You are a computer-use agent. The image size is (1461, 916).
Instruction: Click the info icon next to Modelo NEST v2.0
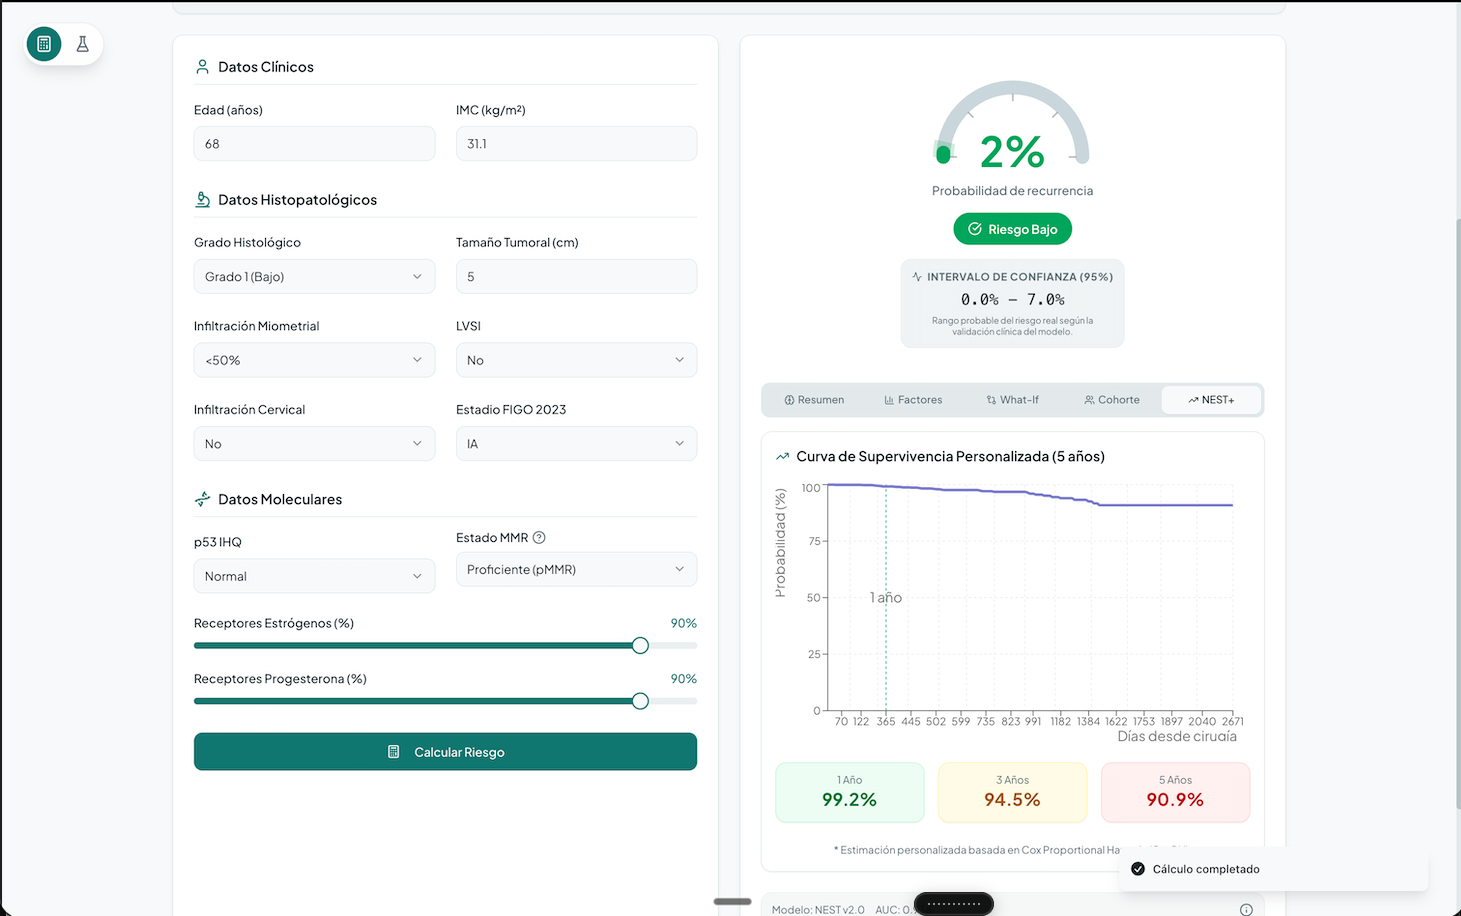coord(1245,909)
